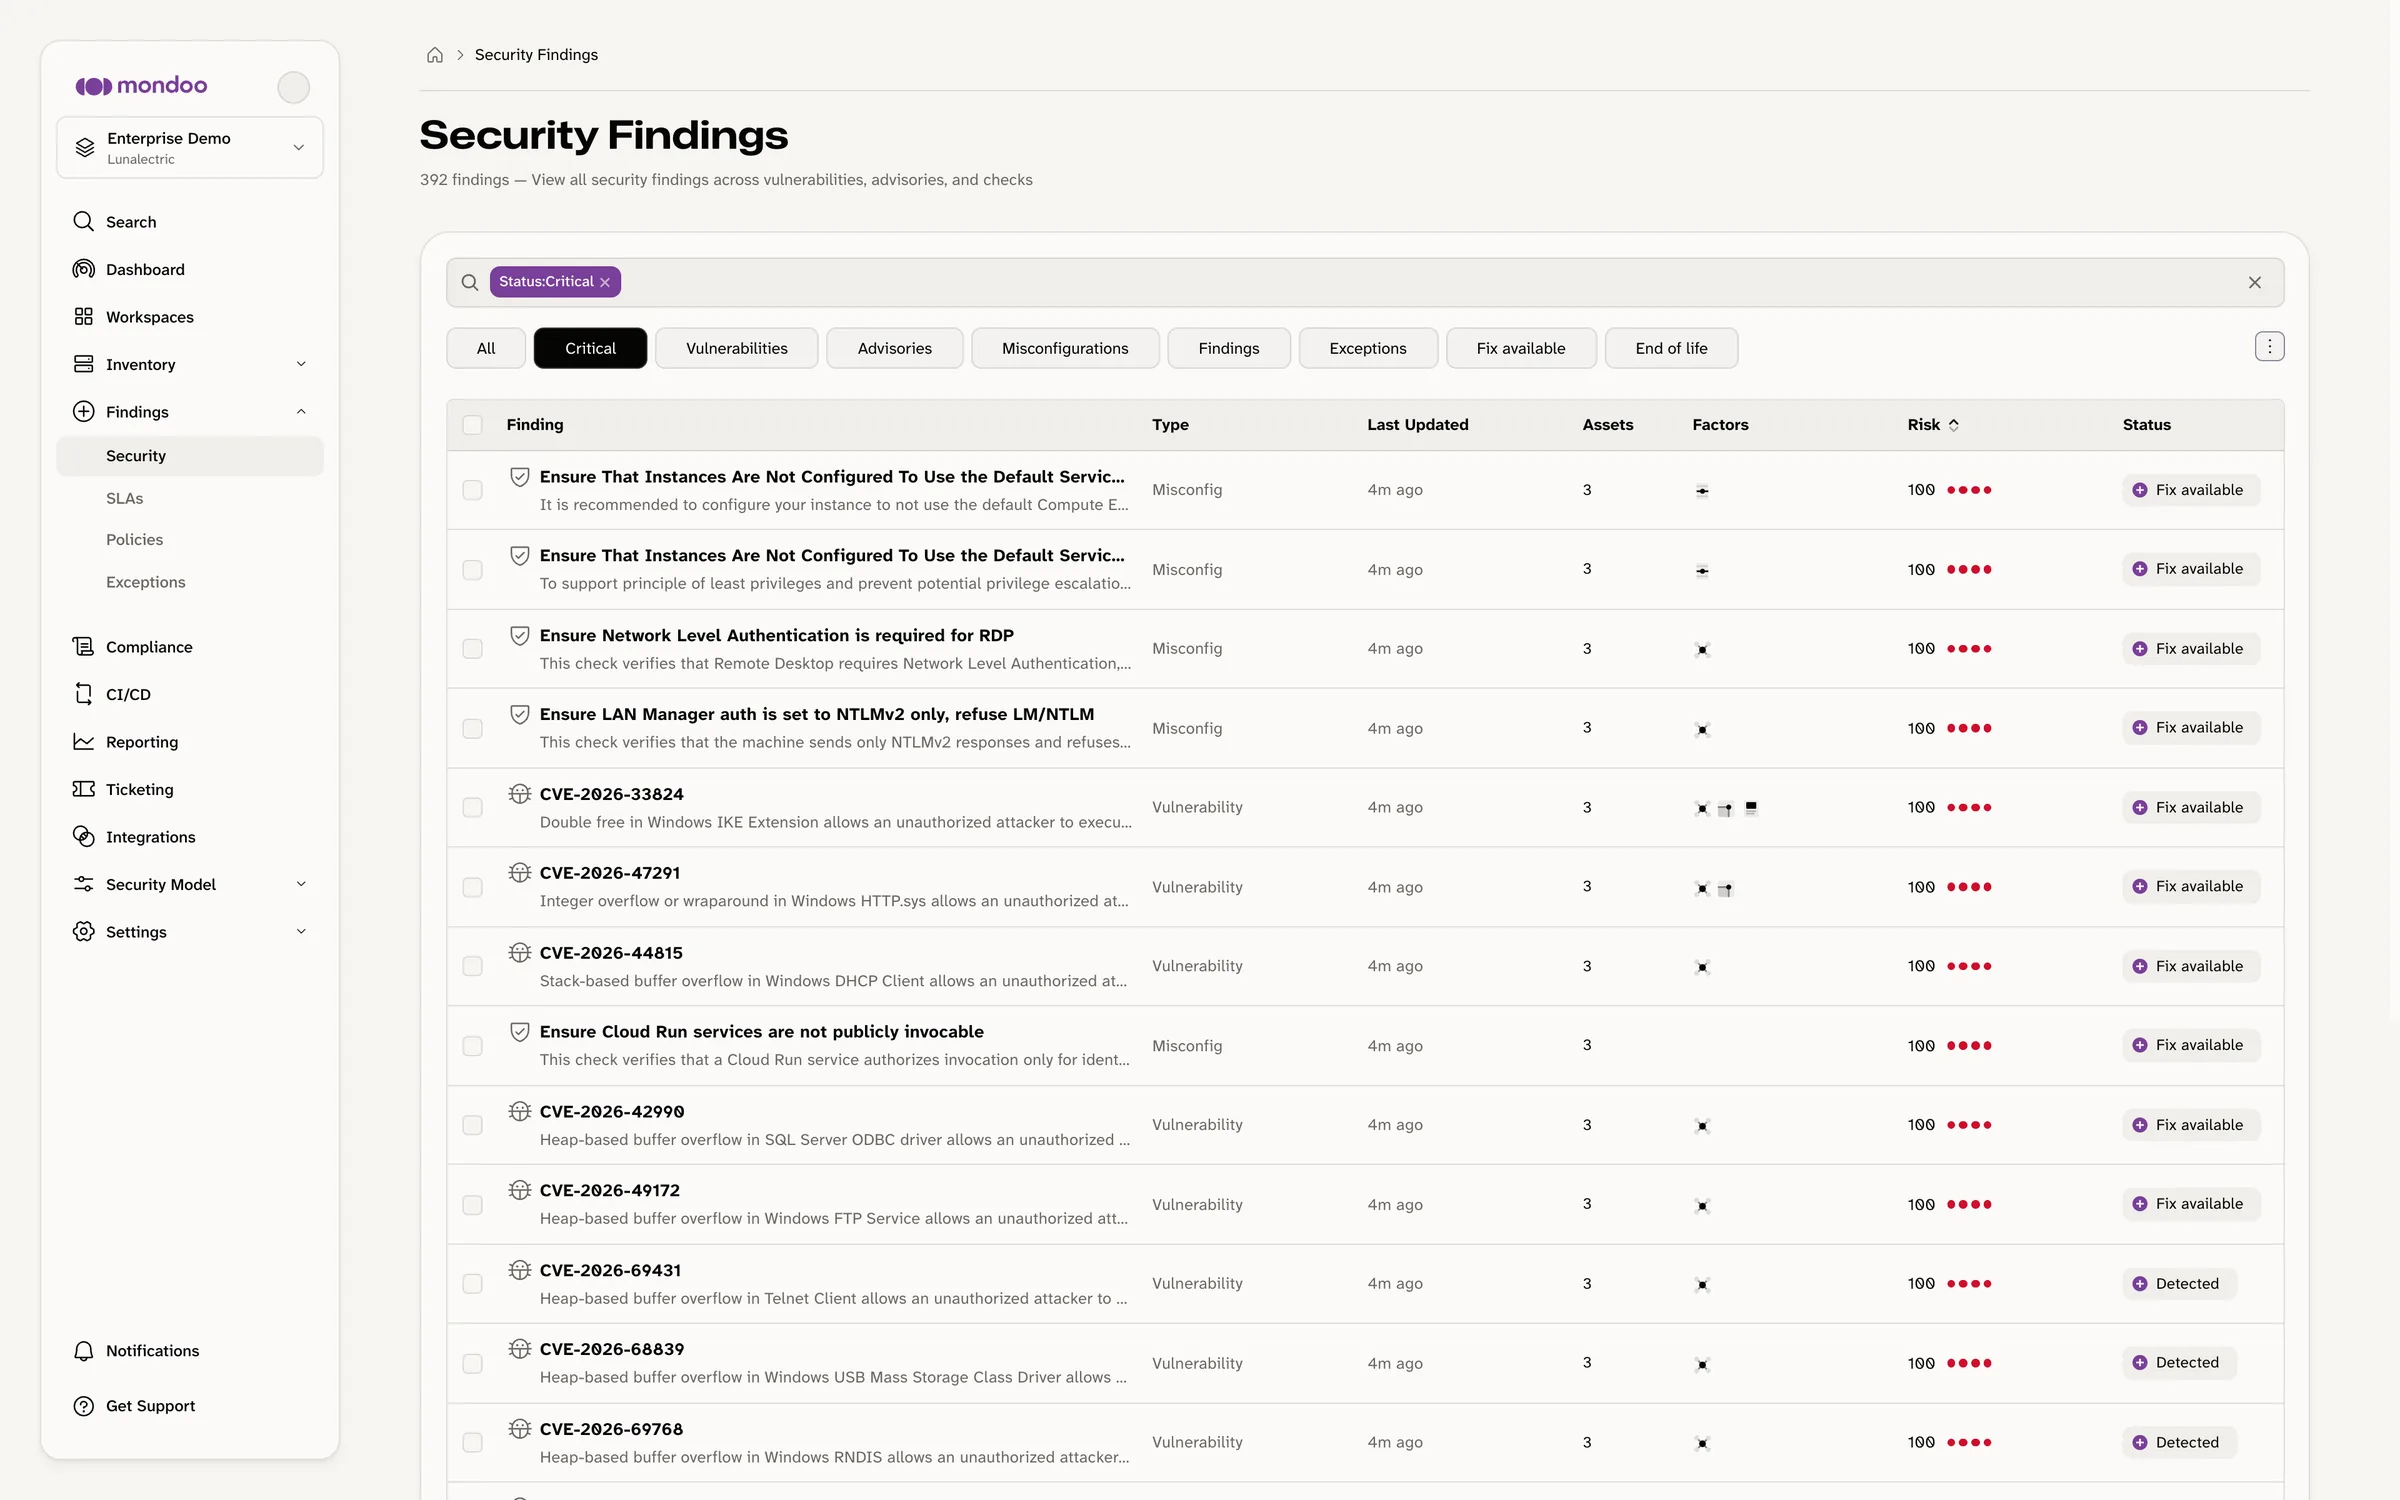Open Policies under Findings
Image resolution: width=2400 pixels, height=1500 pixels.
point(135,540)
